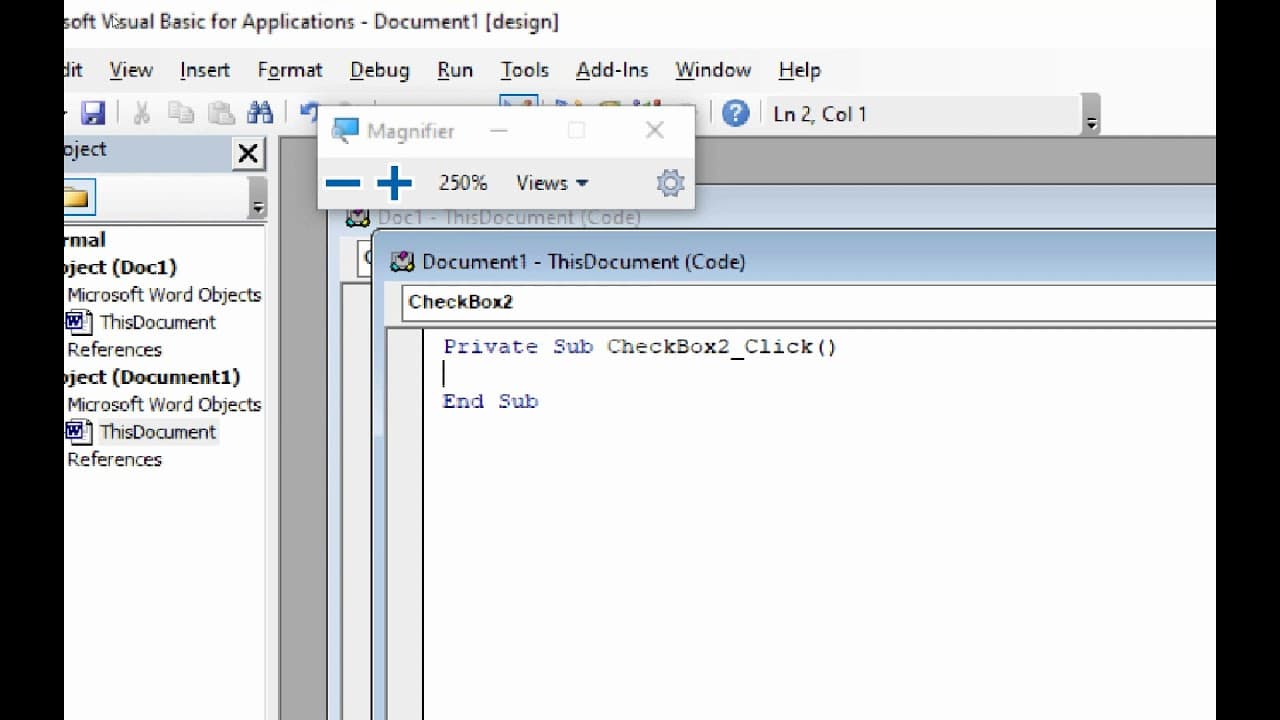Click Word icon beside ThisDocument under Project (Doc1)
Screen dimensions: 1280x720
(x=79, y=322)
